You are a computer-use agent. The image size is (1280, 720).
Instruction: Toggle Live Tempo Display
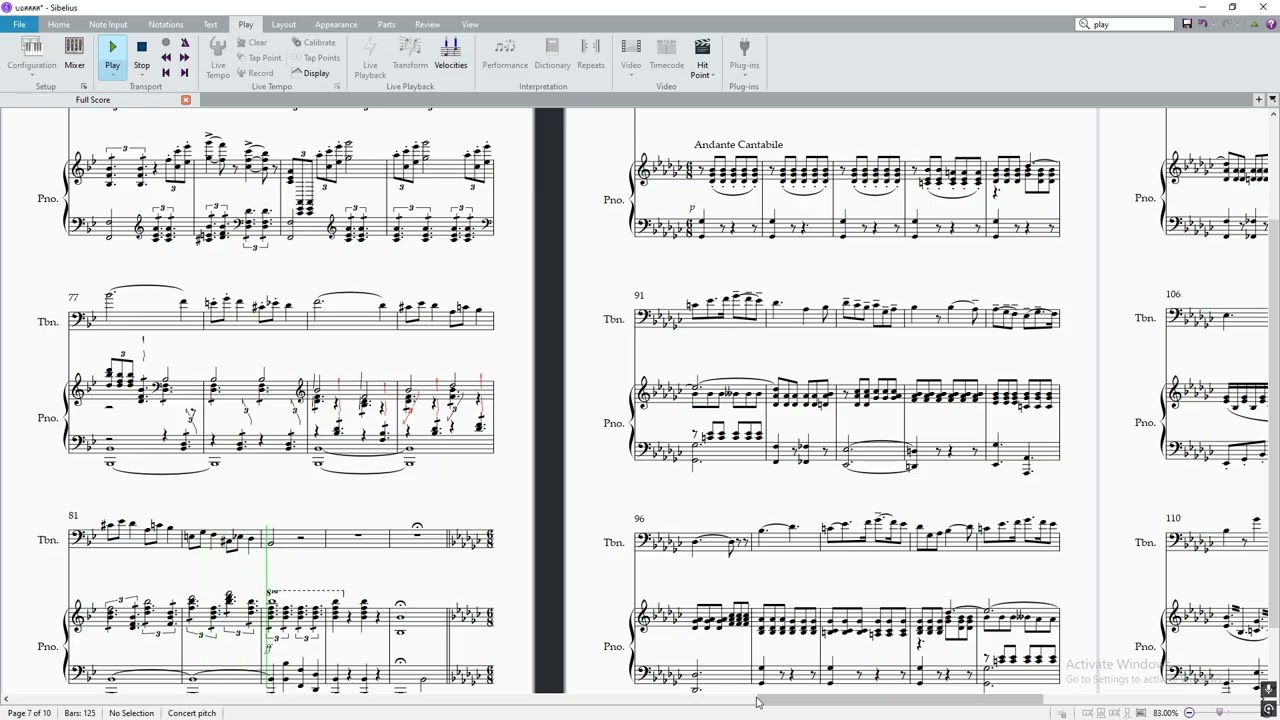(x=311, y=73)
